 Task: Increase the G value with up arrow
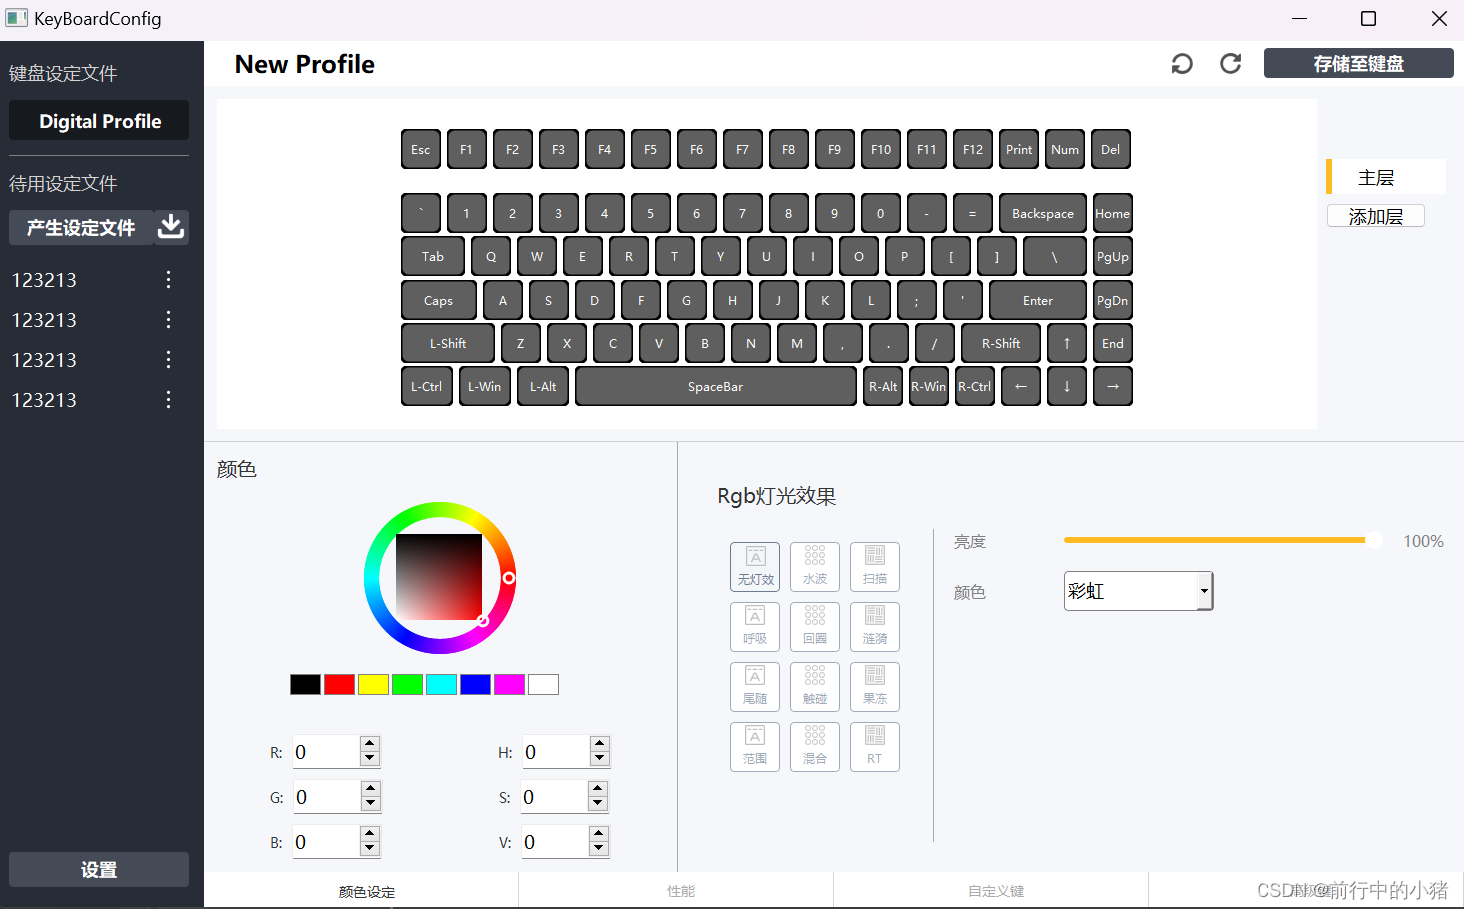coord(370,789)
